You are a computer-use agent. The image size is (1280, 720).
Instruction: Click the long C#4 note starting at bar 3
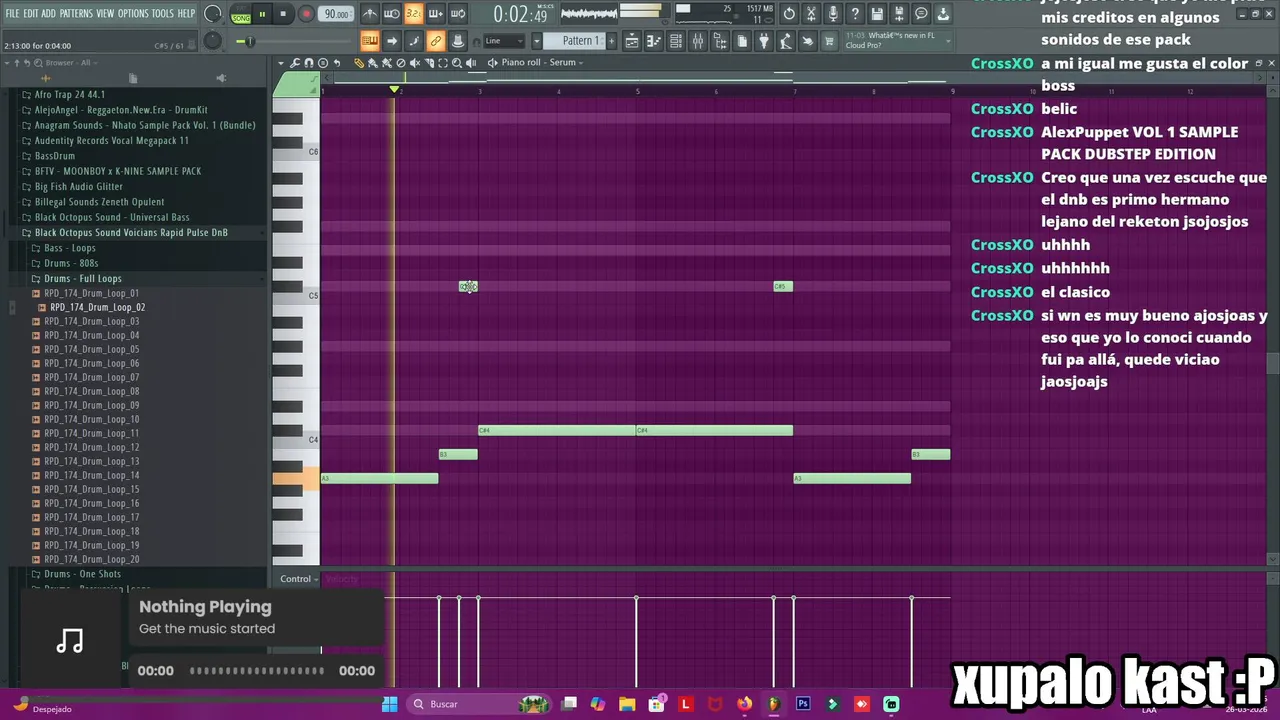point(557,431)
